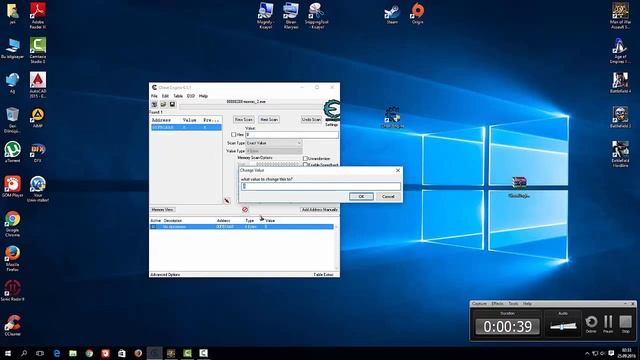Open process list icon in Cheat Engine toolbar
Screen dimensions: 640x360
[155, 104]
